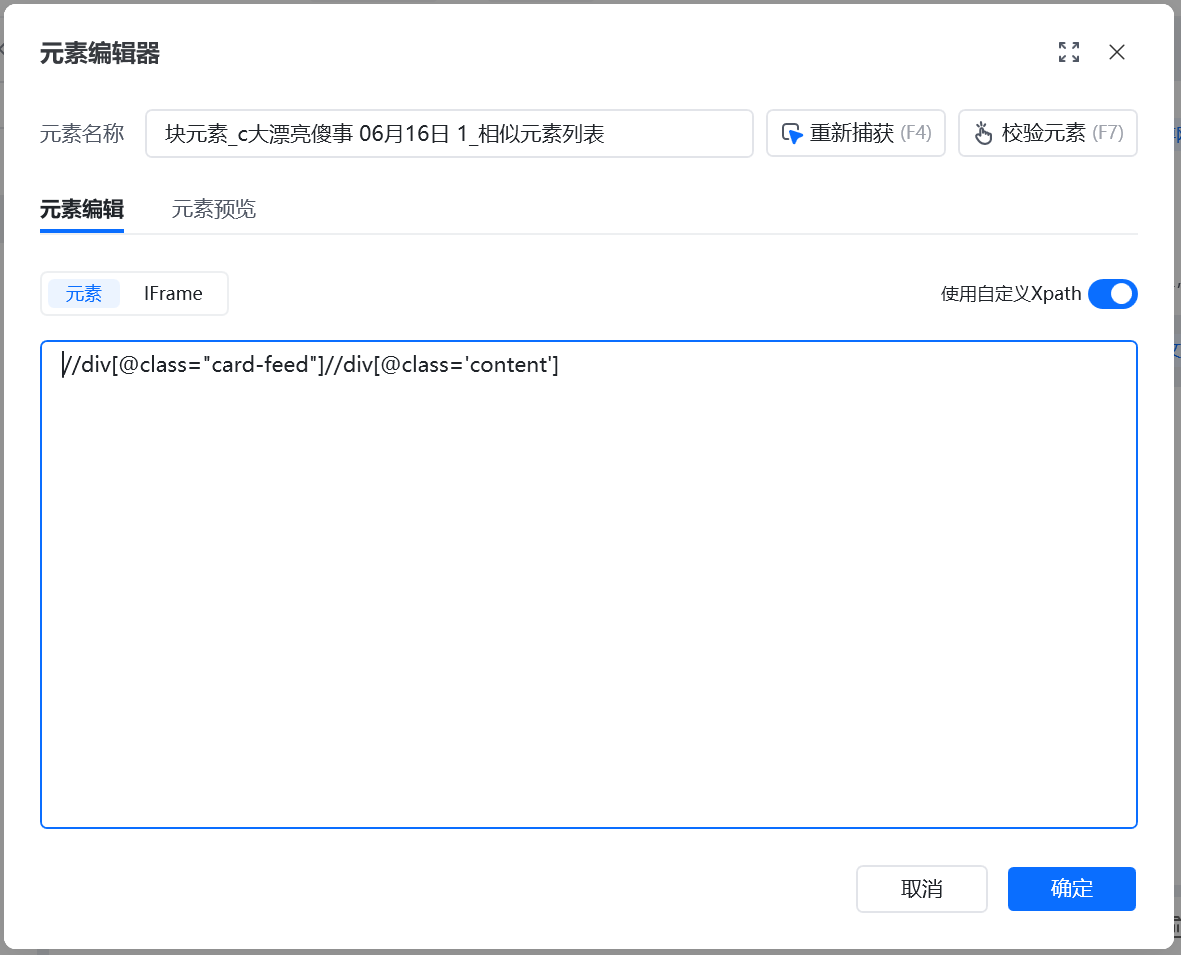The height and width of the screenshot is (955, 1181).
Task: Select the 元素编辑 tab
Action: (81, 210)
